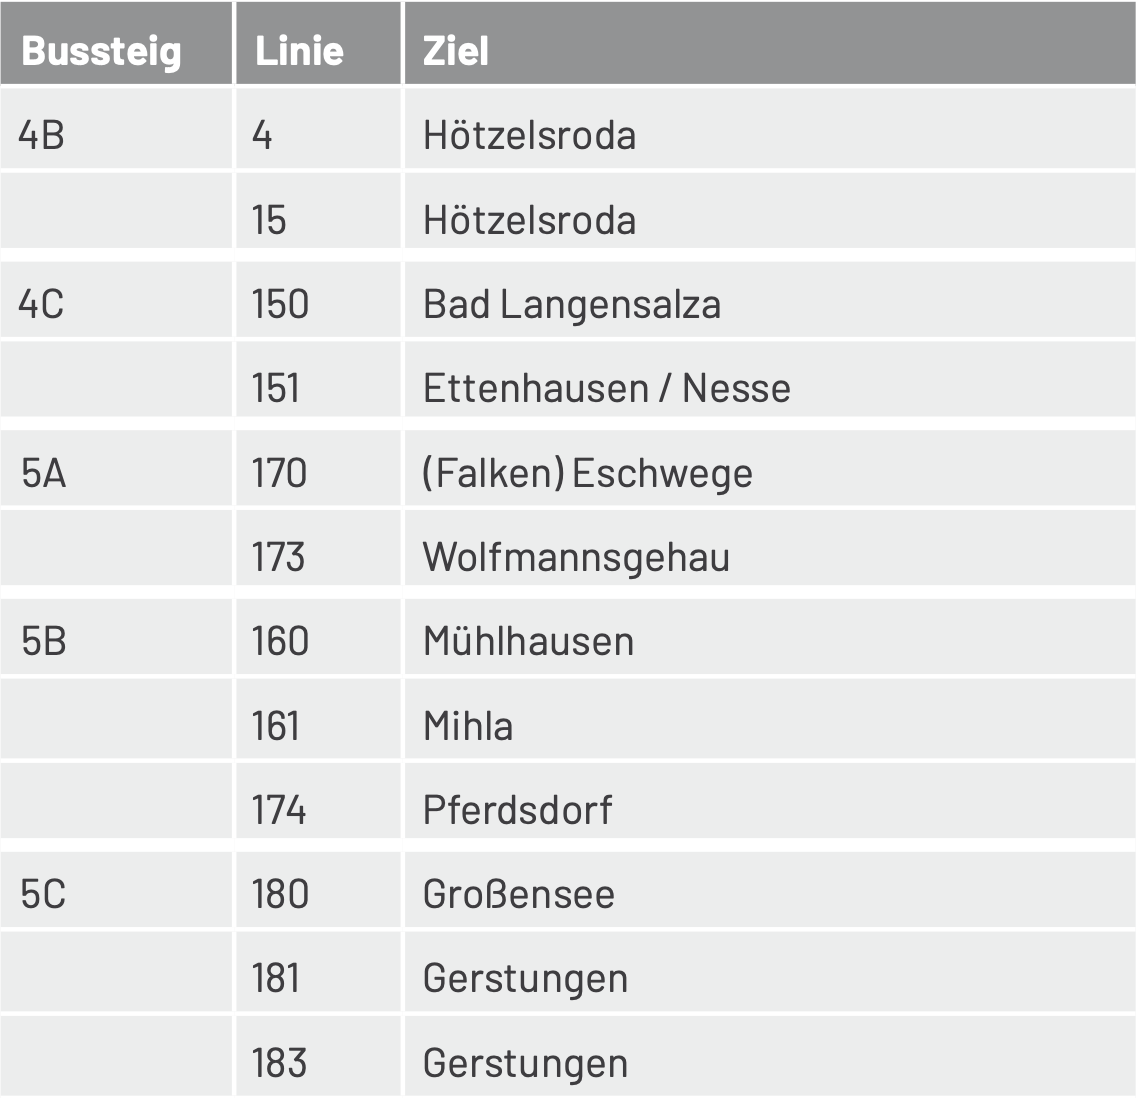This screenshot has width=1144, height=1100.
Task: Click the Linie column header
Action: (319, 44)
